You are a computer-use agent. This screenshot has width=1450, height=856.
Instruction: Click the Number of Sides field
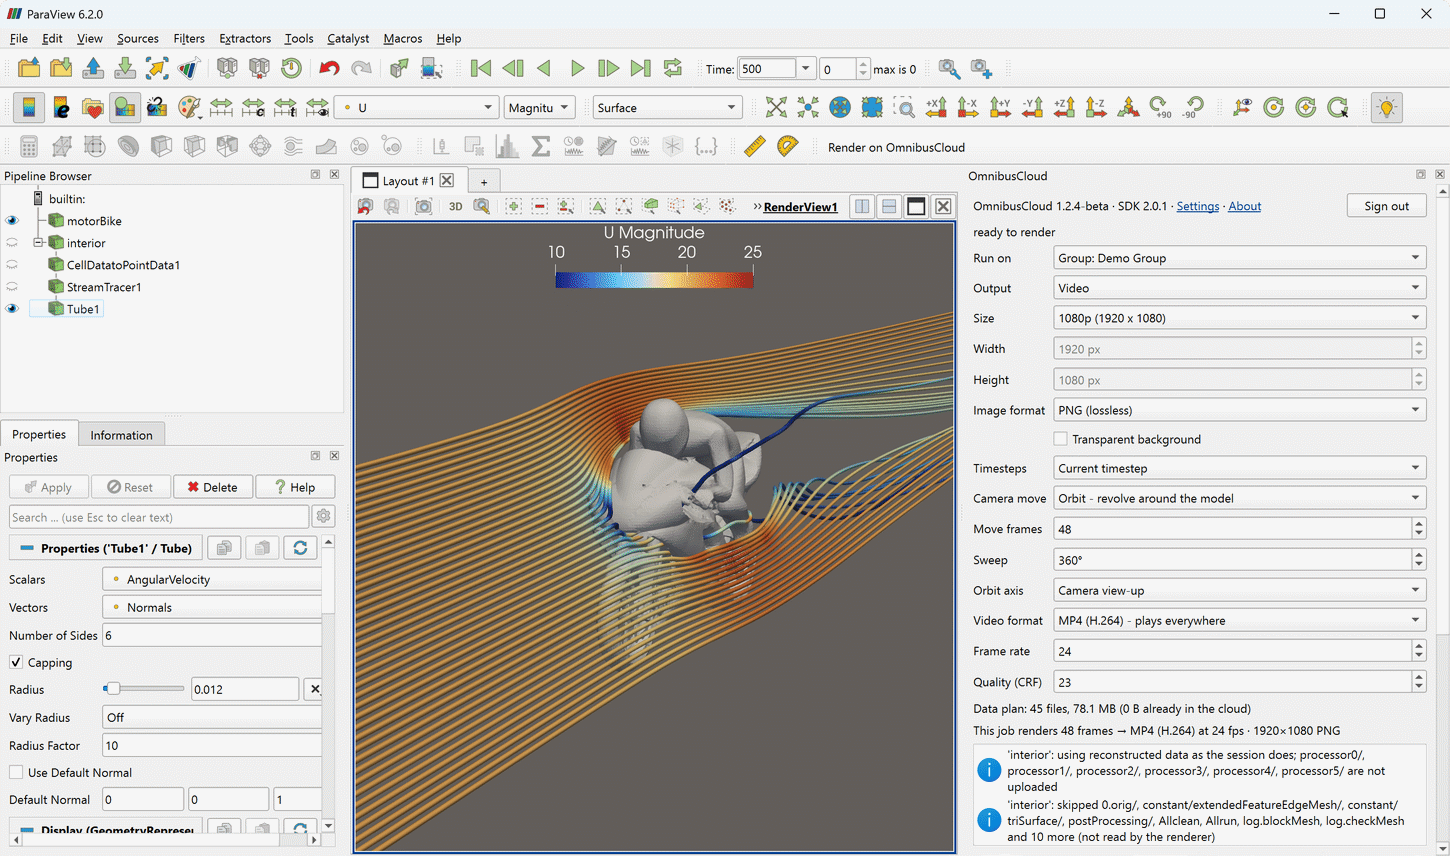[x=211, y=635]
